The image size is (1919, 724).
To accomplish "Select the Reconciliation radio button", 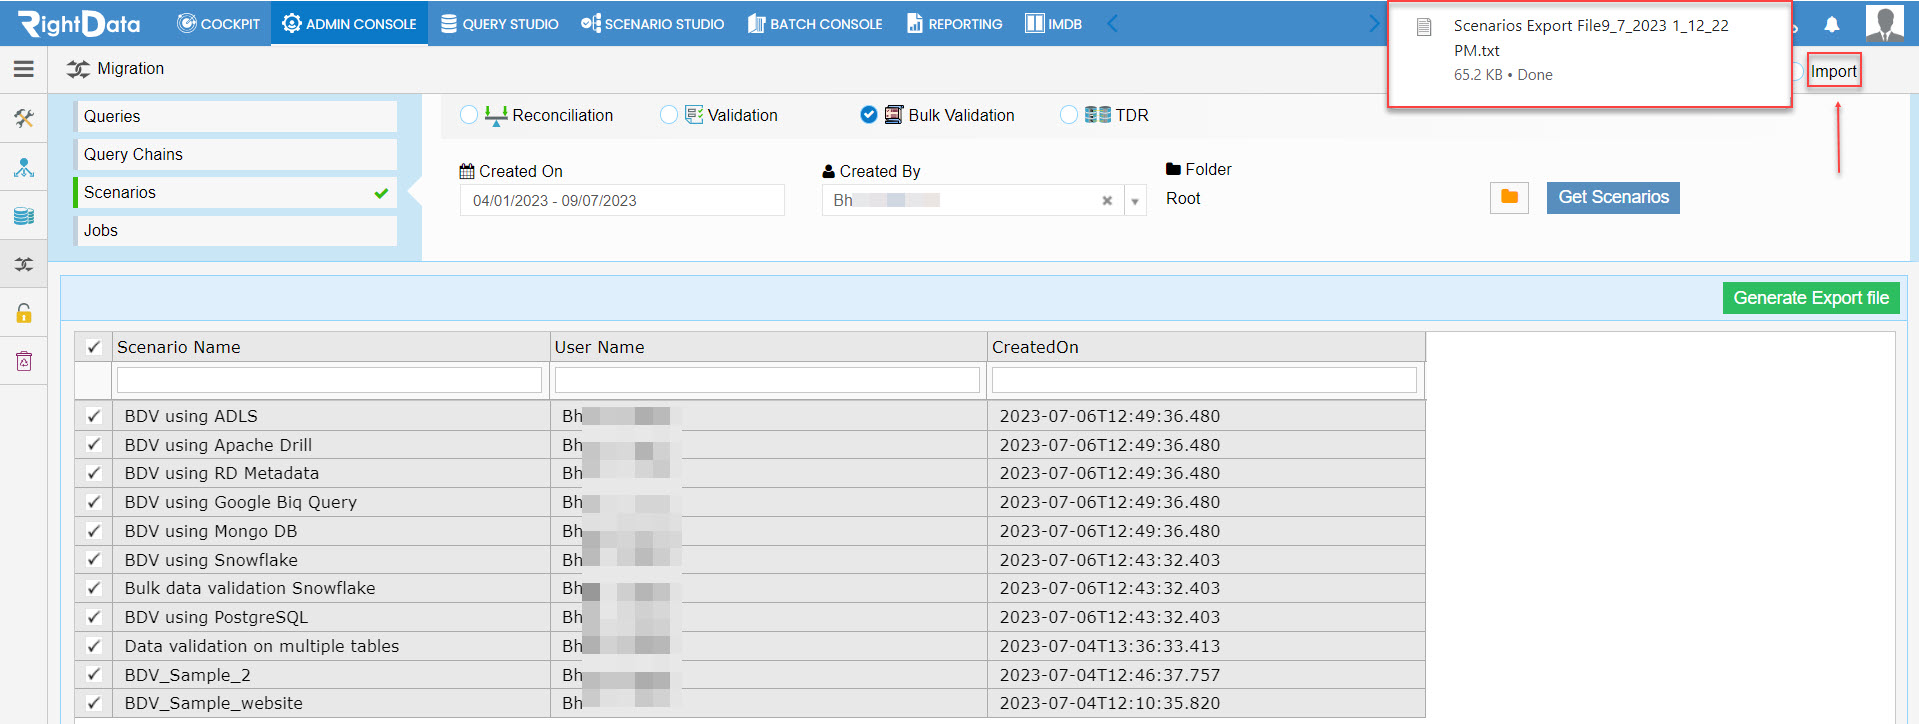I will pyautogui.click(x=469, y=115).
